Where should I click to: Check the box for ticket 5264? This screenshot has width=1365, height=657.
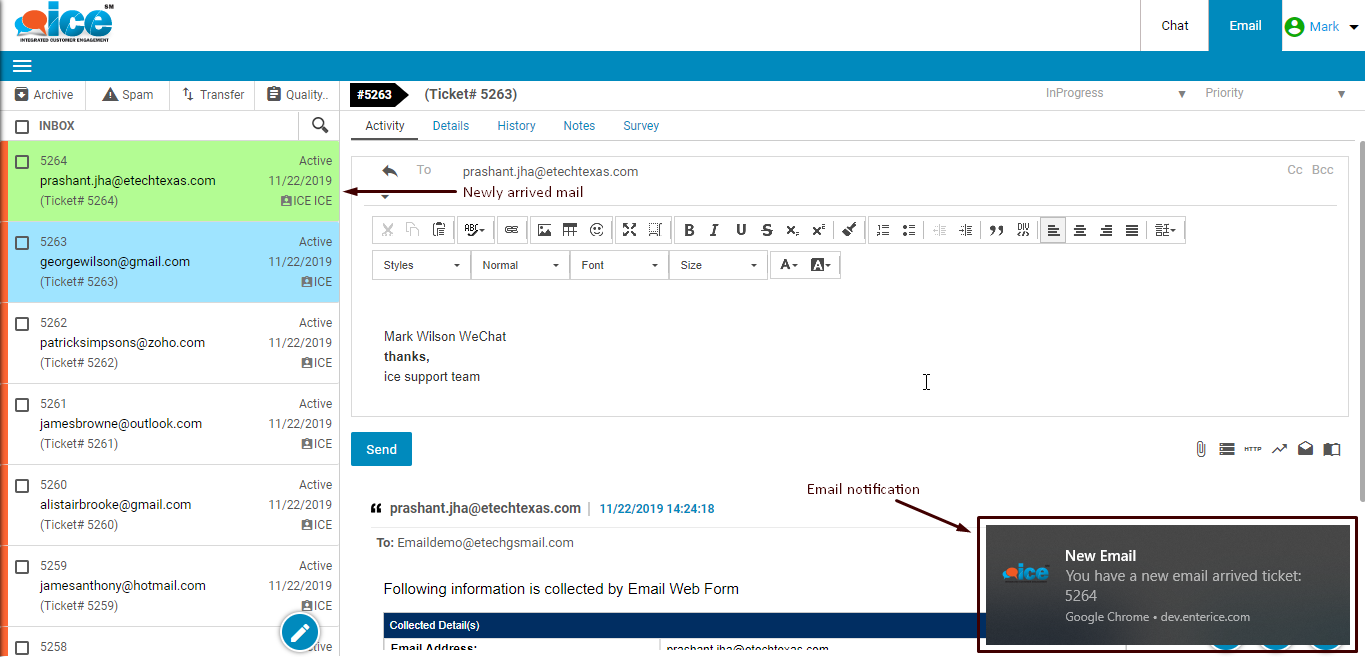(x=22, y=162)
